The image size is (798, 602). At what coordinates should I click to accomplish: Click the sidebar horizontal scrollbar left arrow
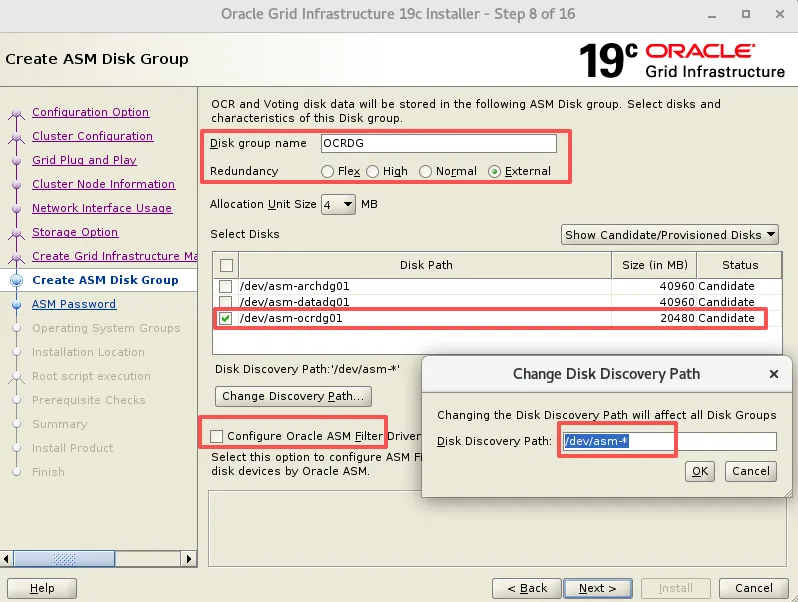(x=6, y=559)
